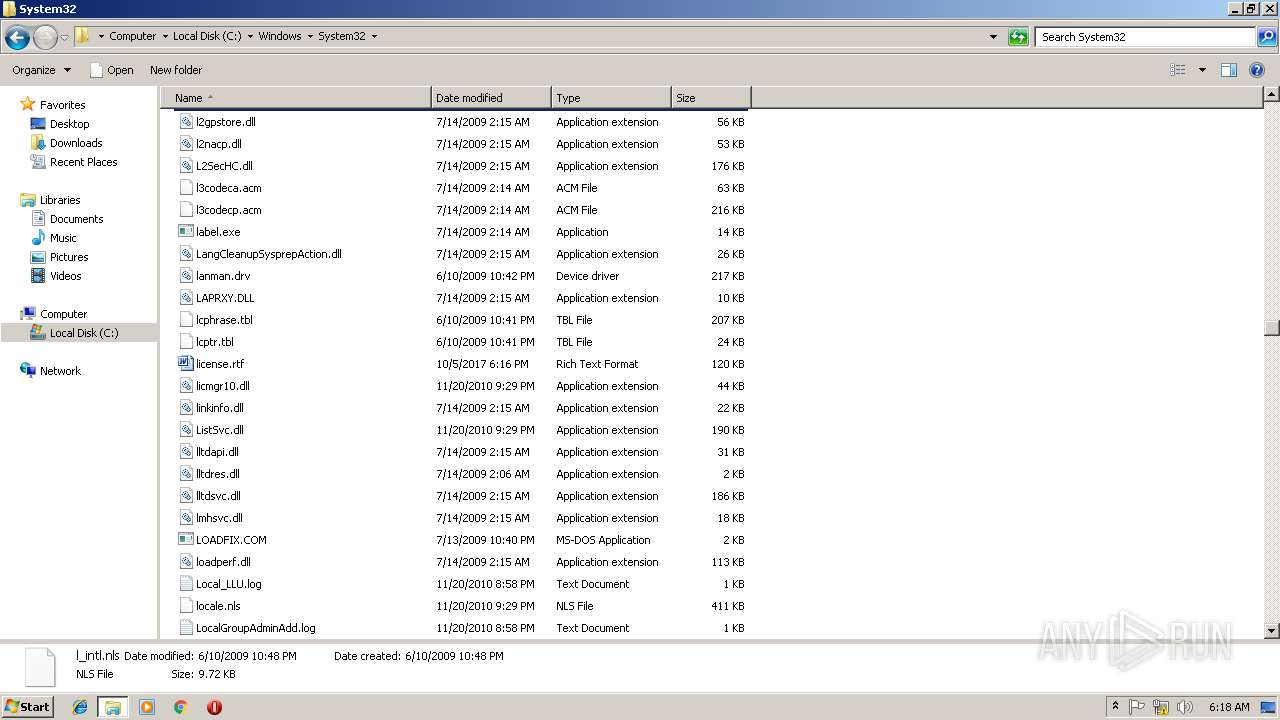Click the Forward navigation arrow
1280x720 pixels.
tap(45, 38)
